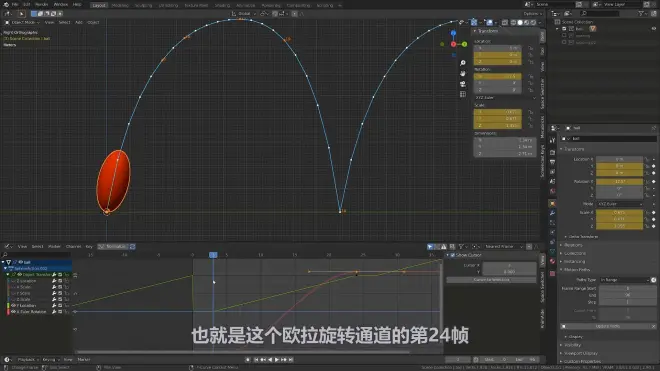Click the zoom magnifier viewport gizmo
660x371 pixels.
tap(463, 63)
